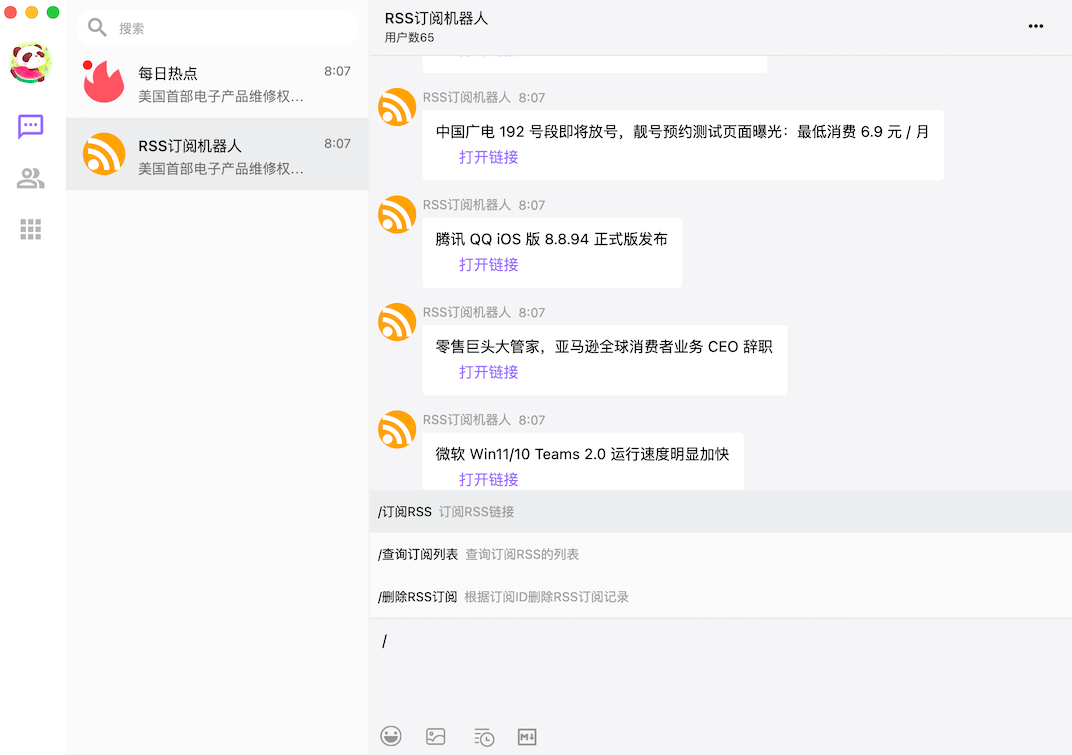Click the red unread dot on 每日热点

[x=88, y=65]
